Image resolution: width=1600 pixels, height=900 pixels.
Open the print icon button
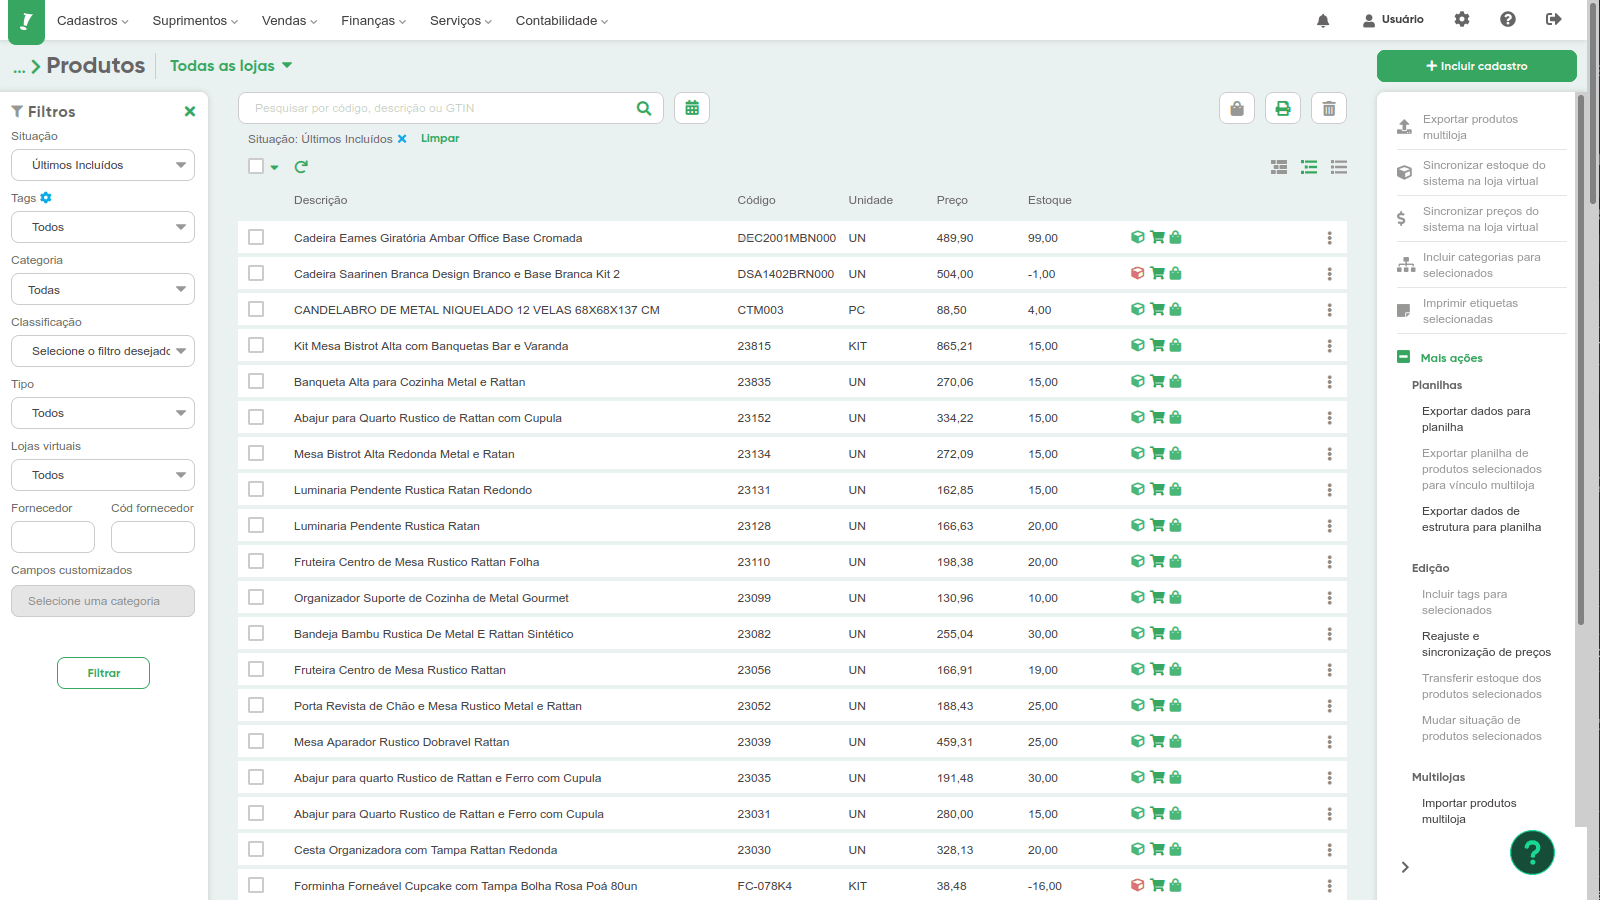1283,108
